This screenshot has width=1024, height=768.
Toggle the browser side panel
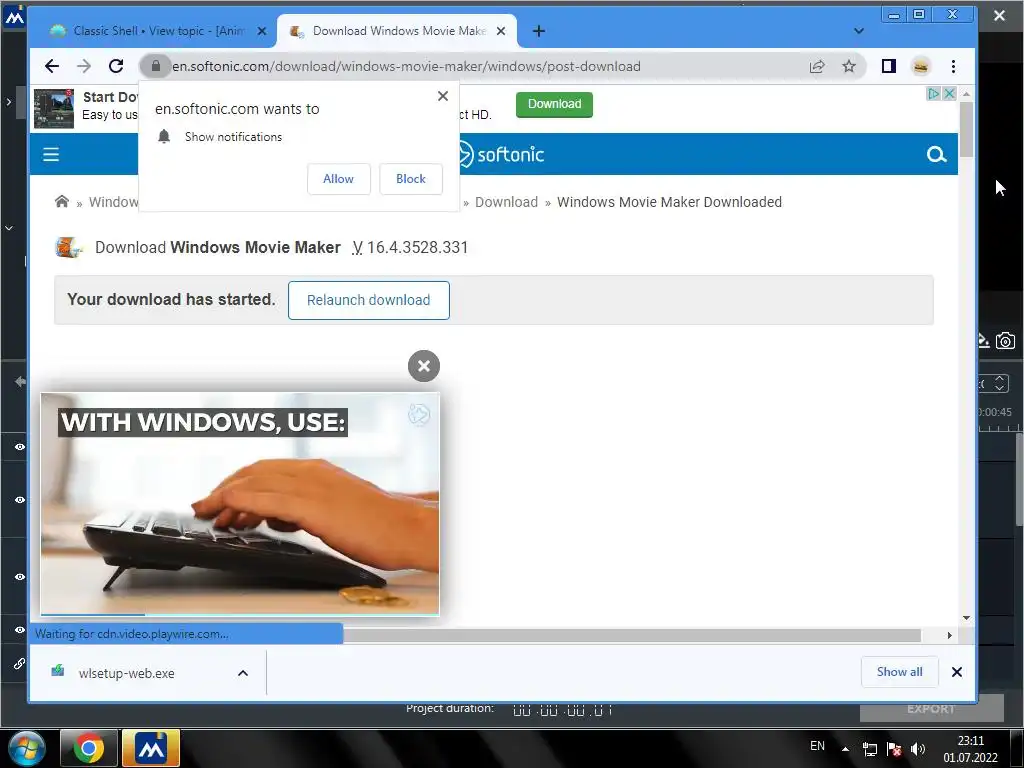(x=888, y=66)
